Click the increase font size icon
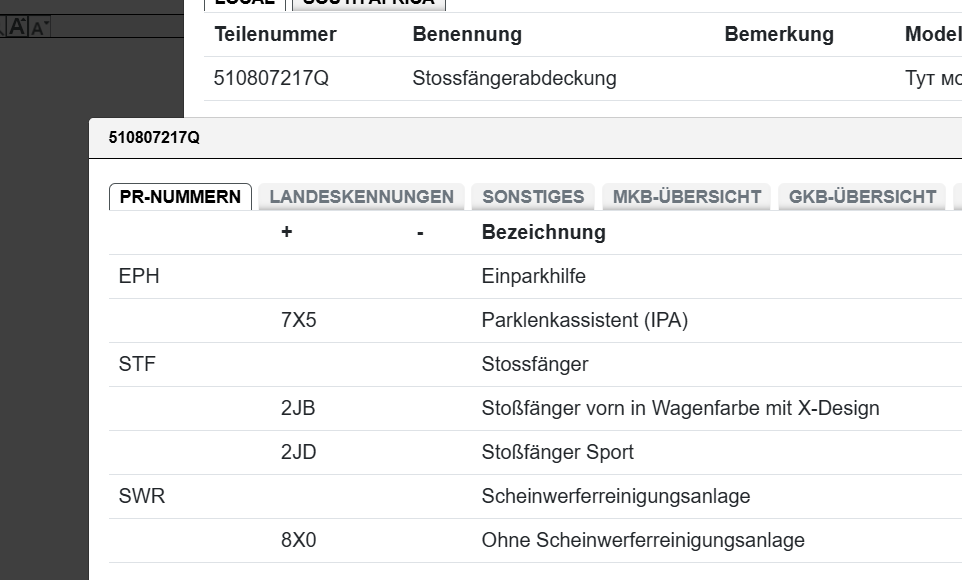The image size is (962, 580). point(18,27)
